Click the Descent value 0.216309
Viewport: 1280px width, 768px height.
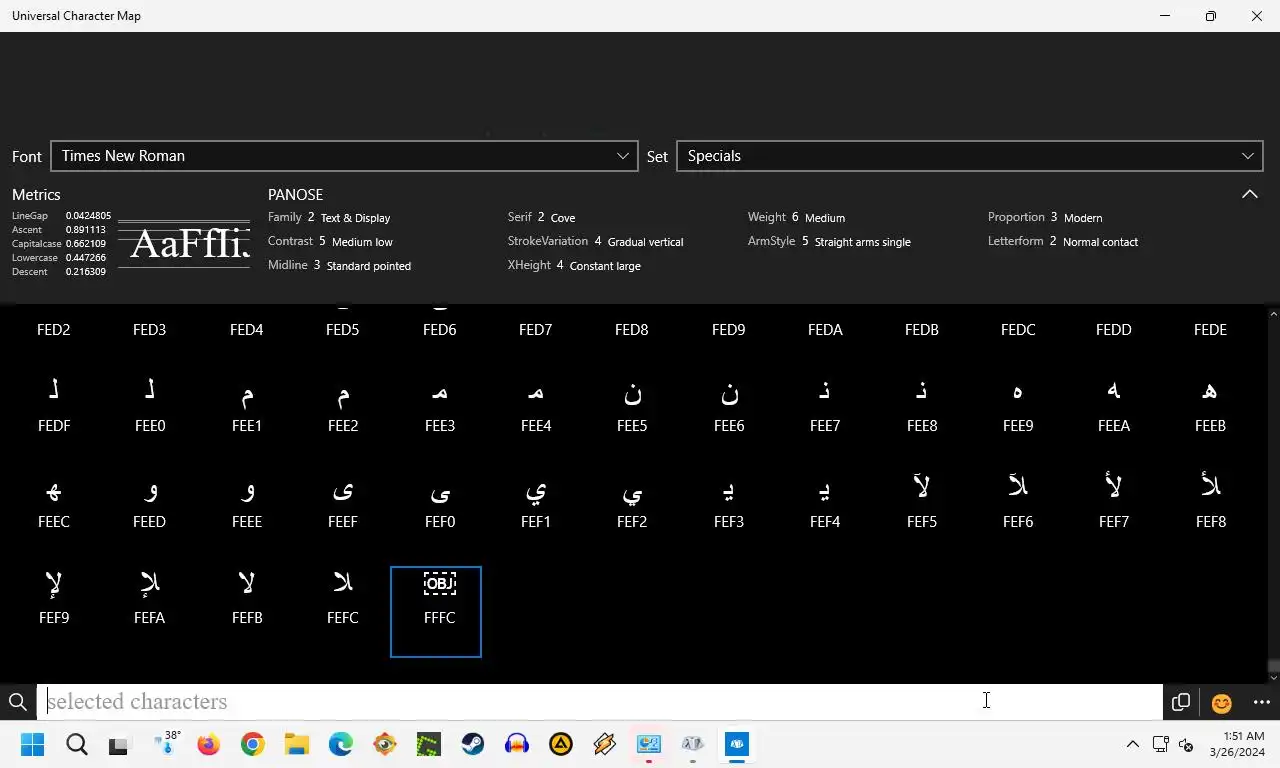86,272
